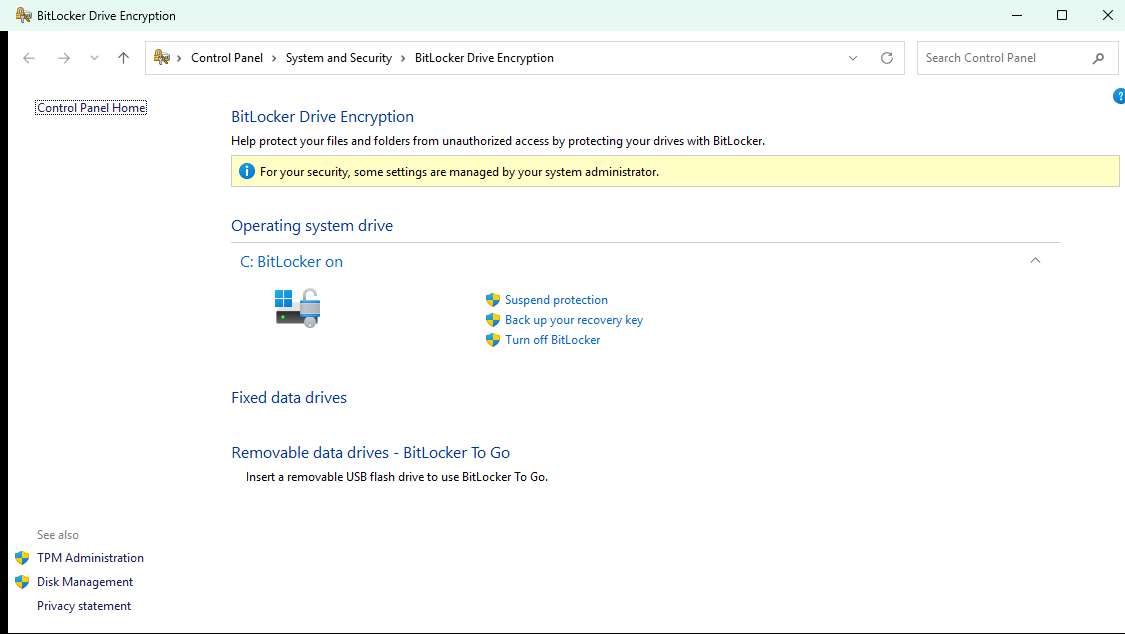Screen dimensions: 1125x634
Task: Click Removable data drives - BitLocker To Go heading
Action: pos(370,453)
